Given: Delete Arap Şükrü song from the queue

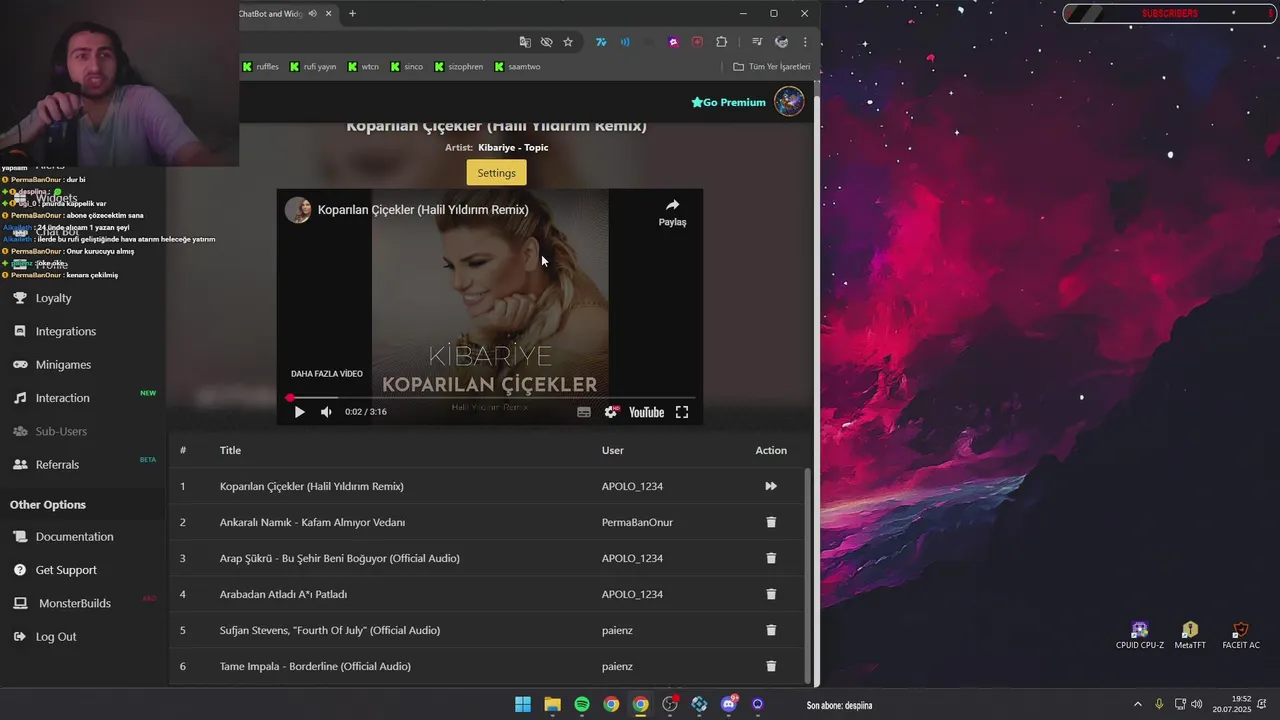Looking at the screenshot, I should click(771, 558).
